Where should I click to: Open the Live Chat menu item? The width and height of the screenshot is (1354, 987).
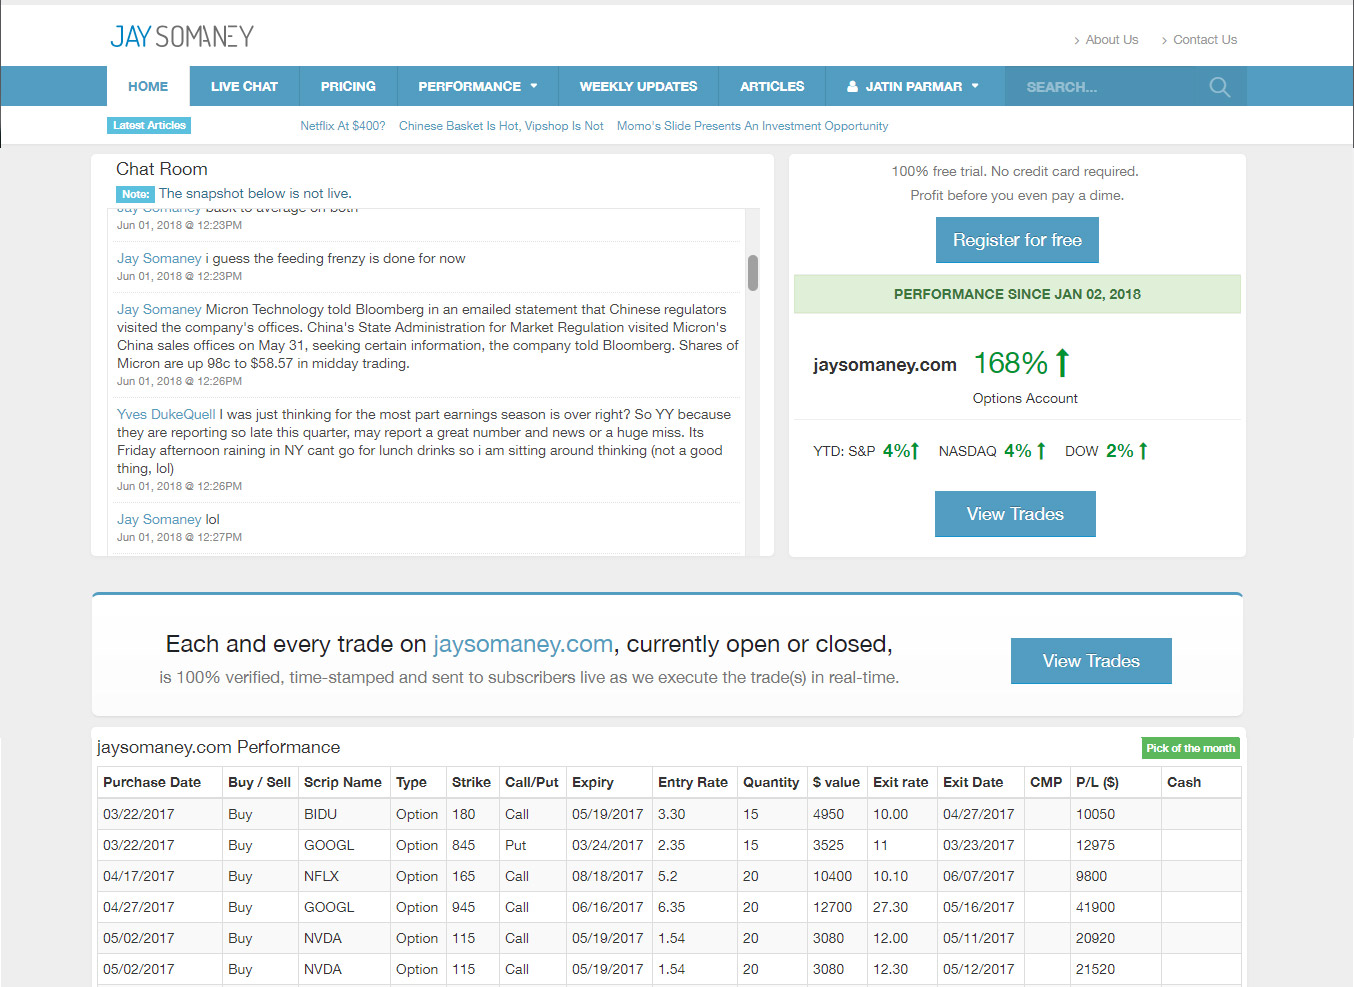[244, 87]
